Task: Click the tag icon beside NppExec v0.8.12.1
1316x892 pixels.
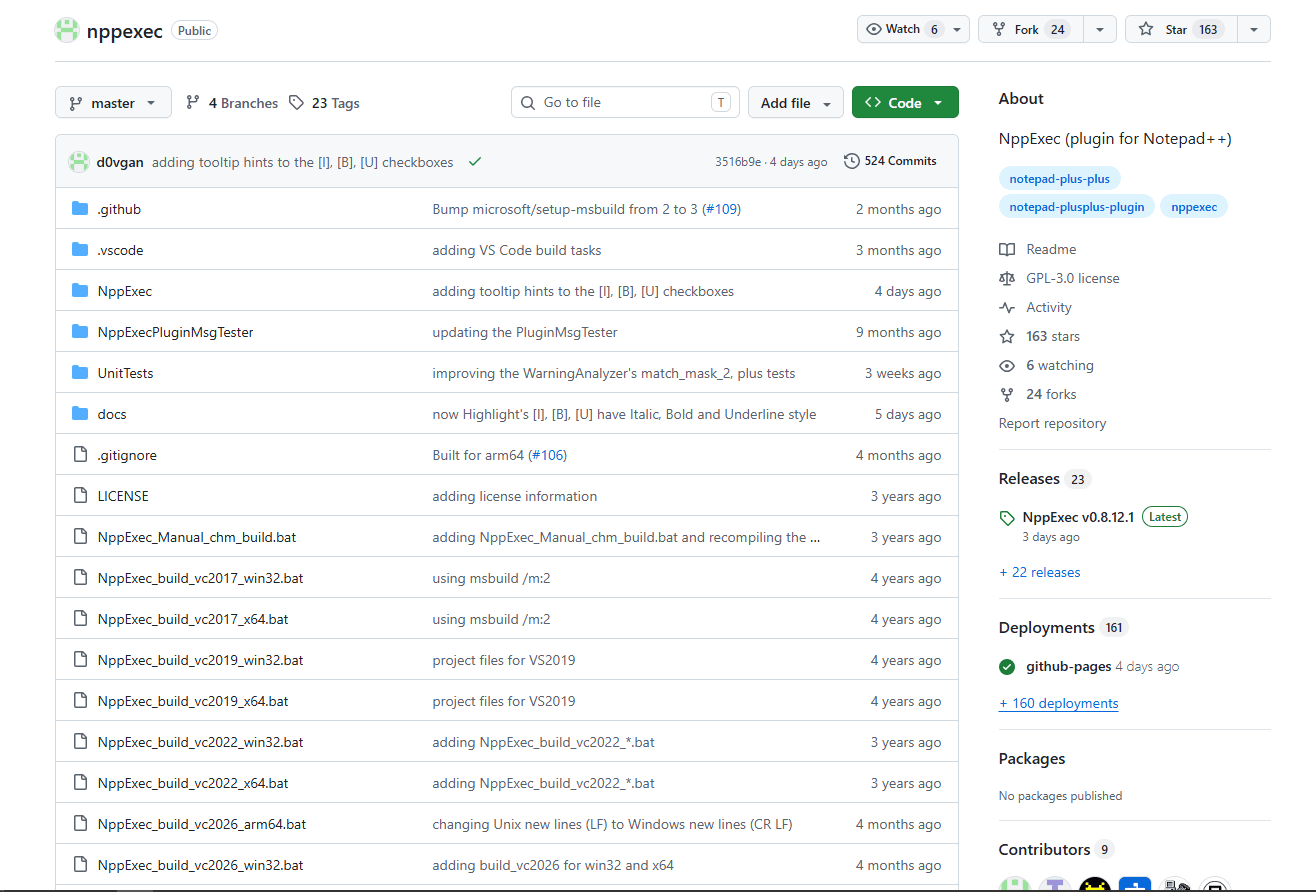Action: pyautogui.click(x=1007, y=518)
